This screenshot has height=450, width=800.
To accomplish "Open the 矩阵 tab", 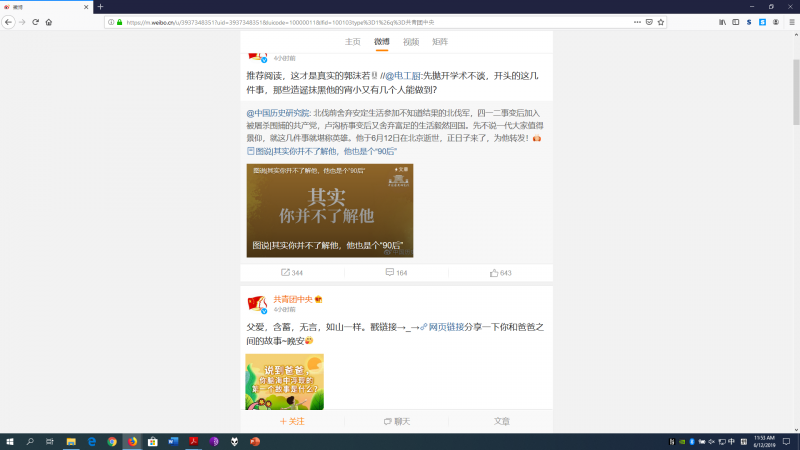I will click(x=440, y=42).
